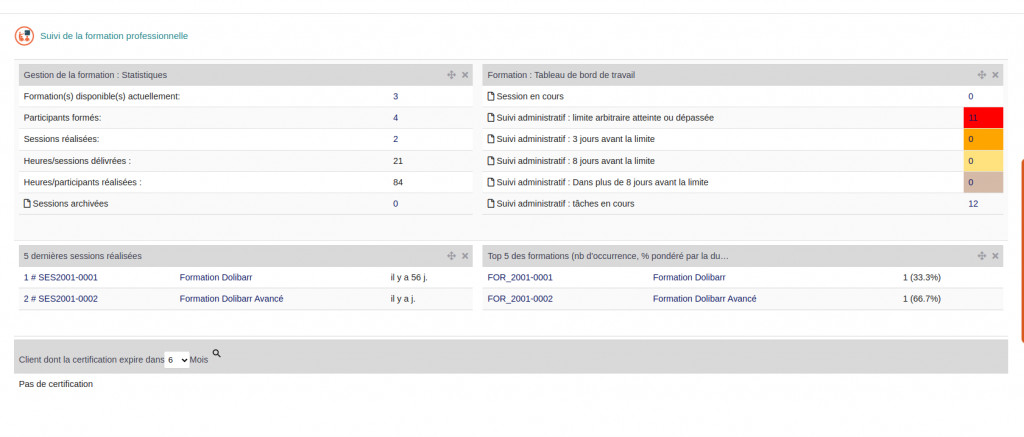Screen dimensions: 1024x437
Task: Open session 2 # SES2001-0002
Action: point(60,298)
